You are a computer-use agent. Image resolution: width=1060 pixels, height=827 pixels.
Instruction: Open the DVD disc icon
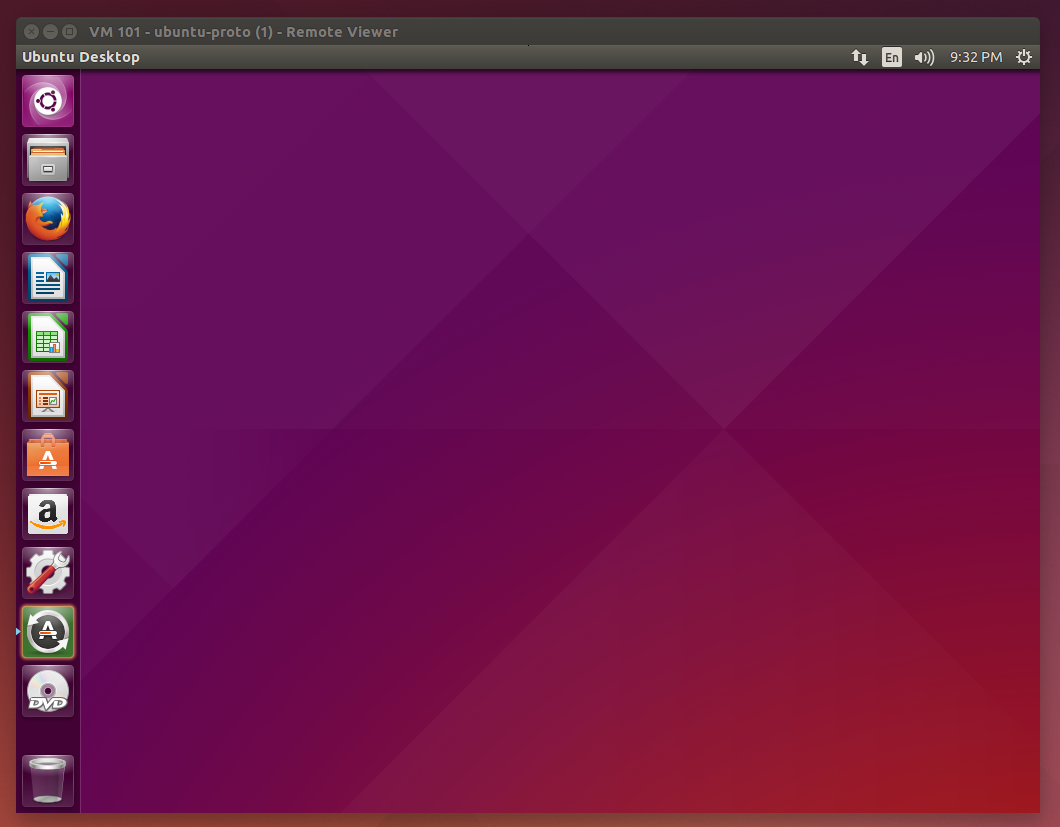pos(48,691)
